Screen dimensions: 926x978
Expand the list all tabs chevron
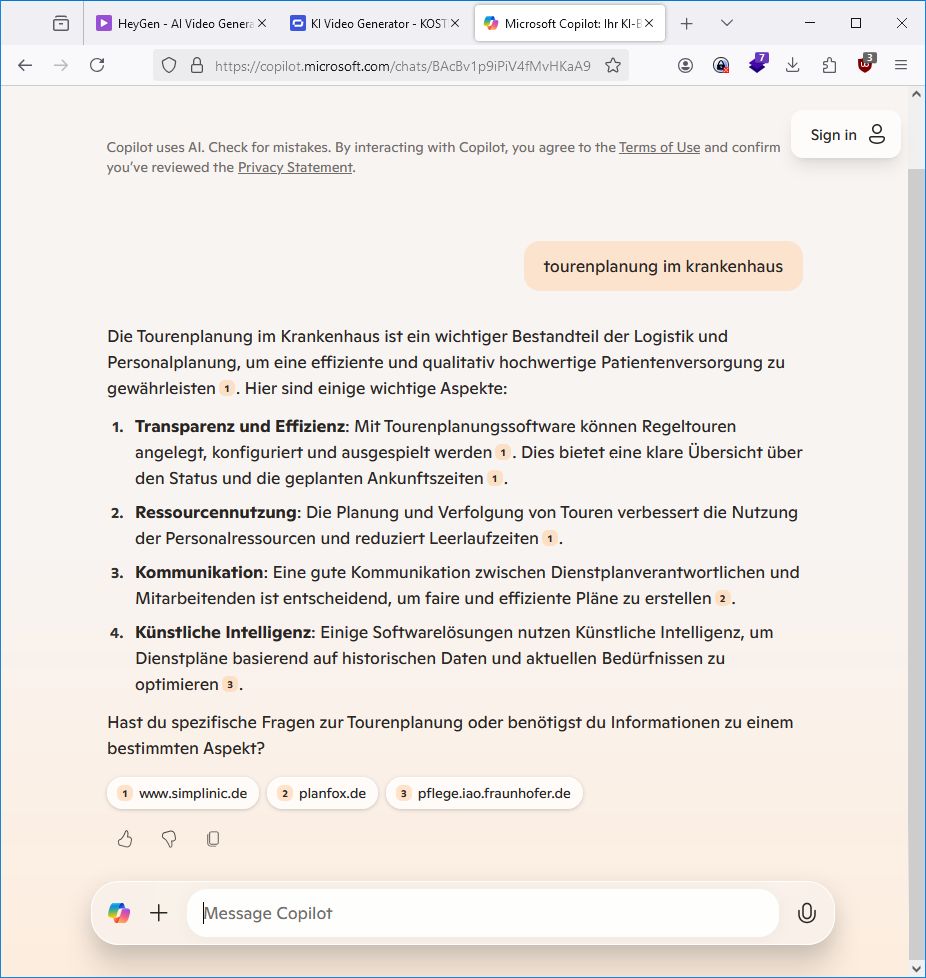726,24
